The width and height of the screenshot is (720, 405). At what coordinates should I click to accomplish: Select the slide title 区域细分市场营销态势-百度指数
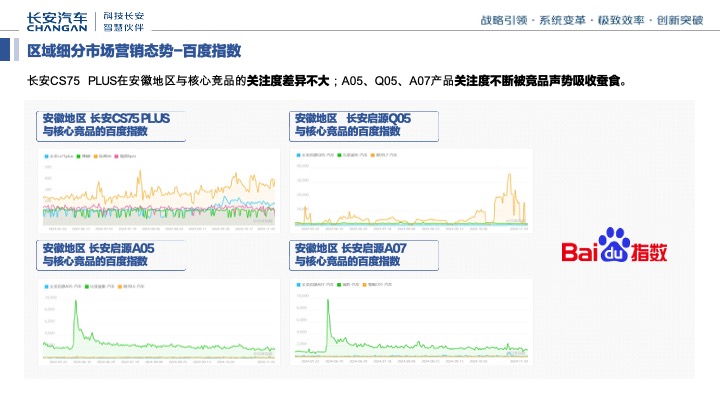134,51
